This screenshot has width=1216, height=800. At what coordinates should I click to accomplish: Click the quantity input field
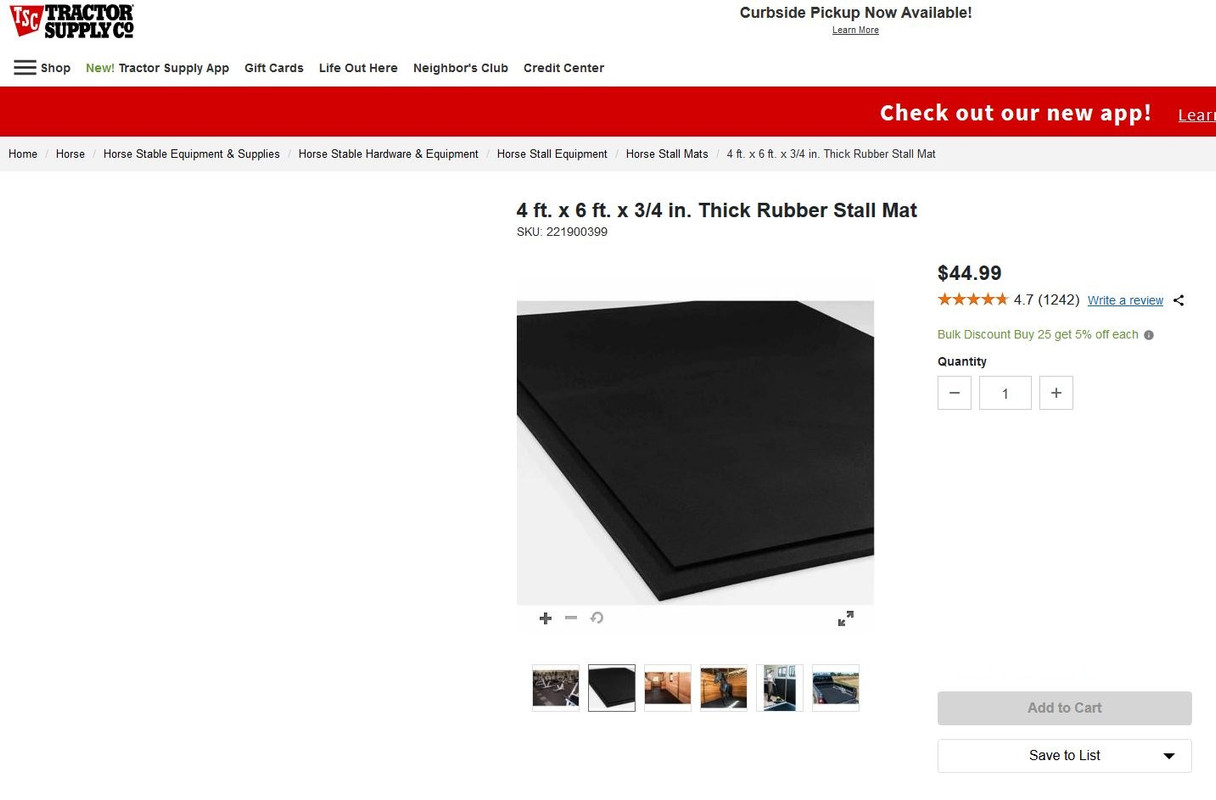click(x=1005, y=393)
